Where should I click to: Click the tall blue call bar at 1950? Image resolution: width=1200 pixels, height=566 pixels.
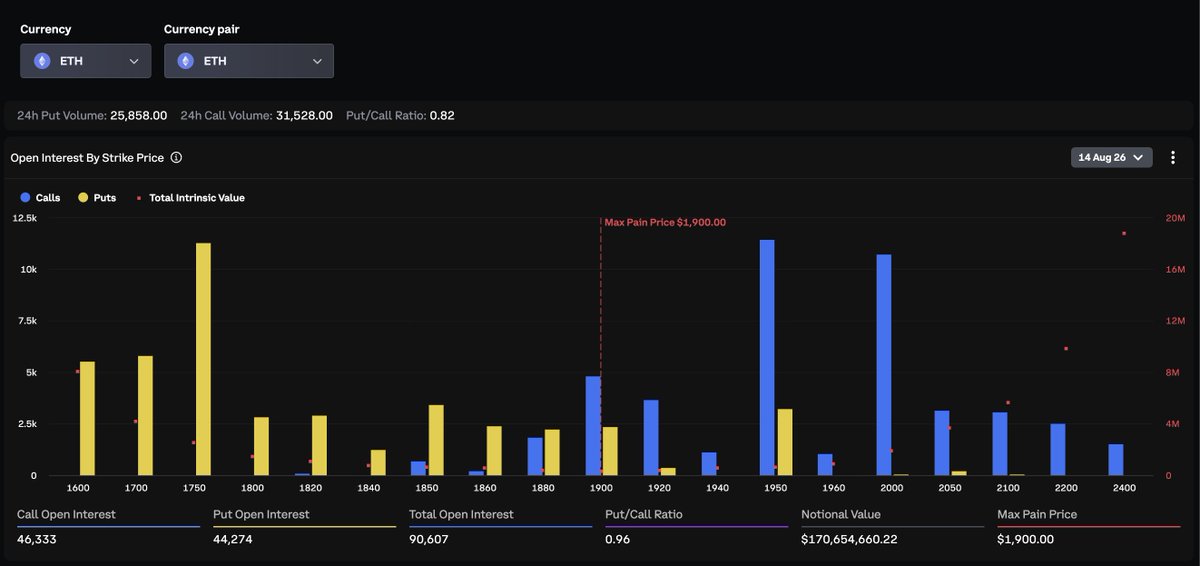point(767,357)
